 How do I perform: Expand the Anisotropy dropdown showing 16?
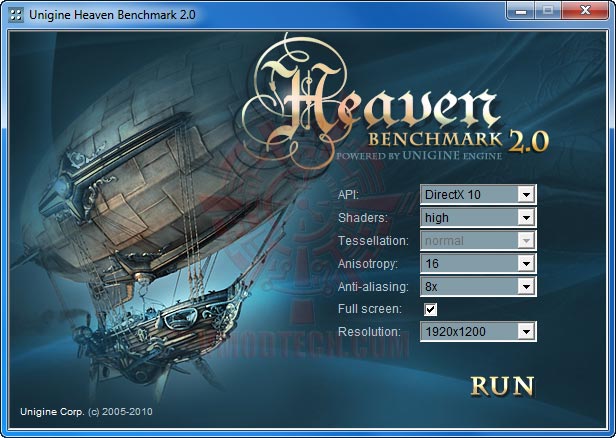tap(478, 263)
